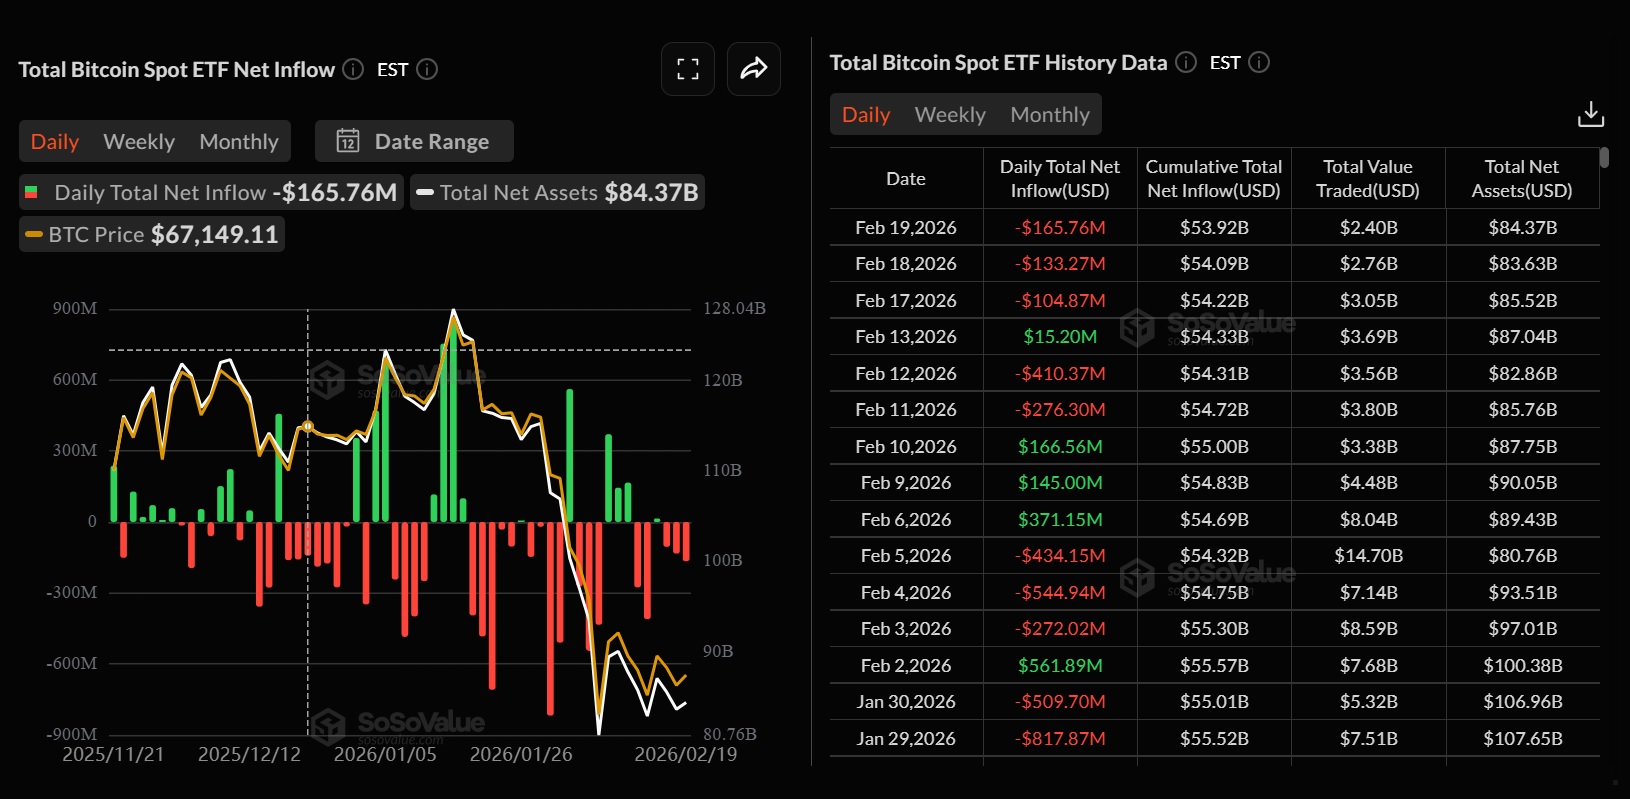1630x799 pixels.
Task: Click the $371.15M inflow cell
Action: (x=1060, y=519)
